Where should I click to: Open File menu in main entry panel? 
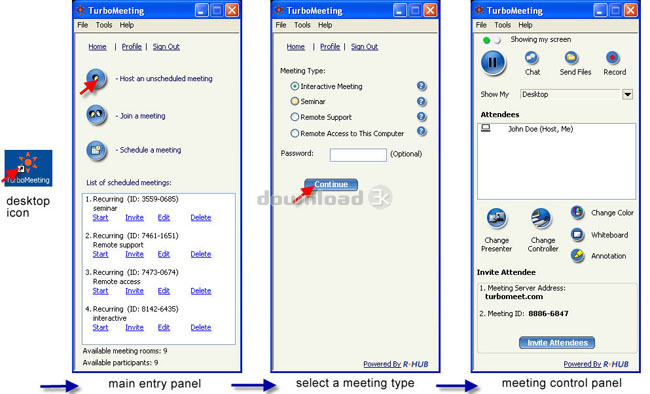point(82,25)
